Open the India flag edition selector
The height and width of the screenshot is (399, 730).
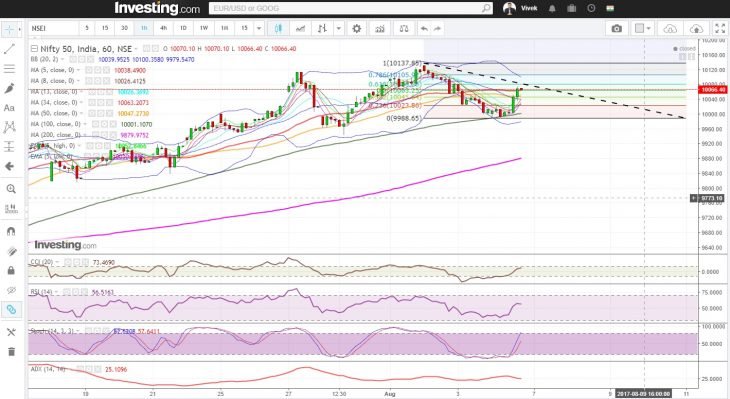click(610, 8)
